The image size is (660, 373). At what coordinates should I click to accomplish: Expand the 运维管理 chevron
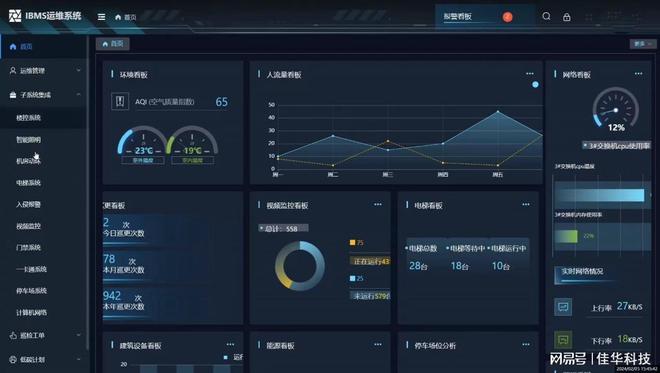pyautogui.click(x=79, y=71)
